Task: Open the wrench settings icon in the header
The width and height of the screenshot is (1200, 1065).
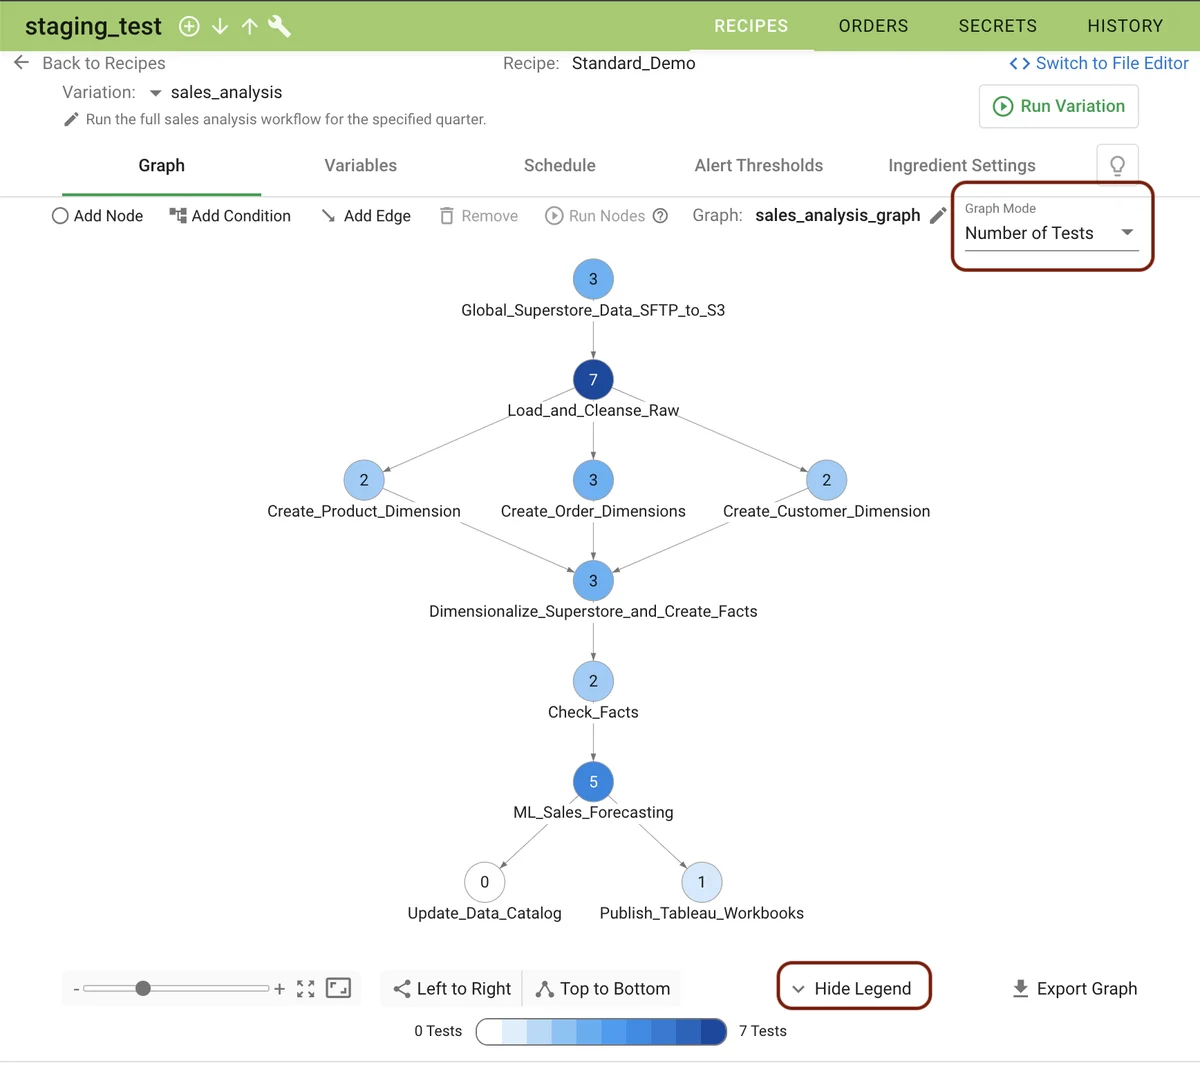Action: [279, 26]
